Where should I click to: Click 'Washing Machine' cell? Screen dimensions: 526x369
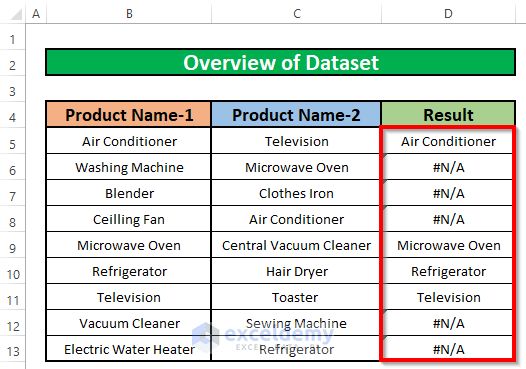(x=129, y=167)
